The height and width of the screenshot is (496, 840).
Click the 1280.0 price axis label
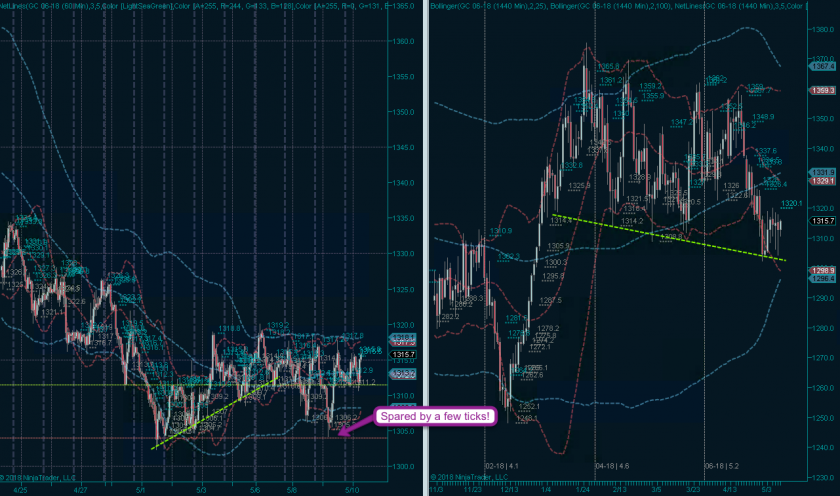823,328
